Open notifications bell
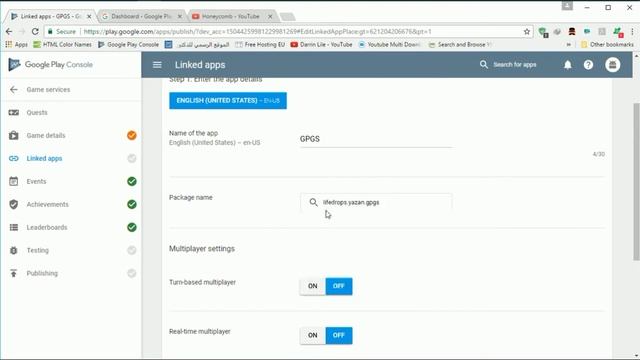This screenshot has height=360, width=640. [x=568, y=64]
